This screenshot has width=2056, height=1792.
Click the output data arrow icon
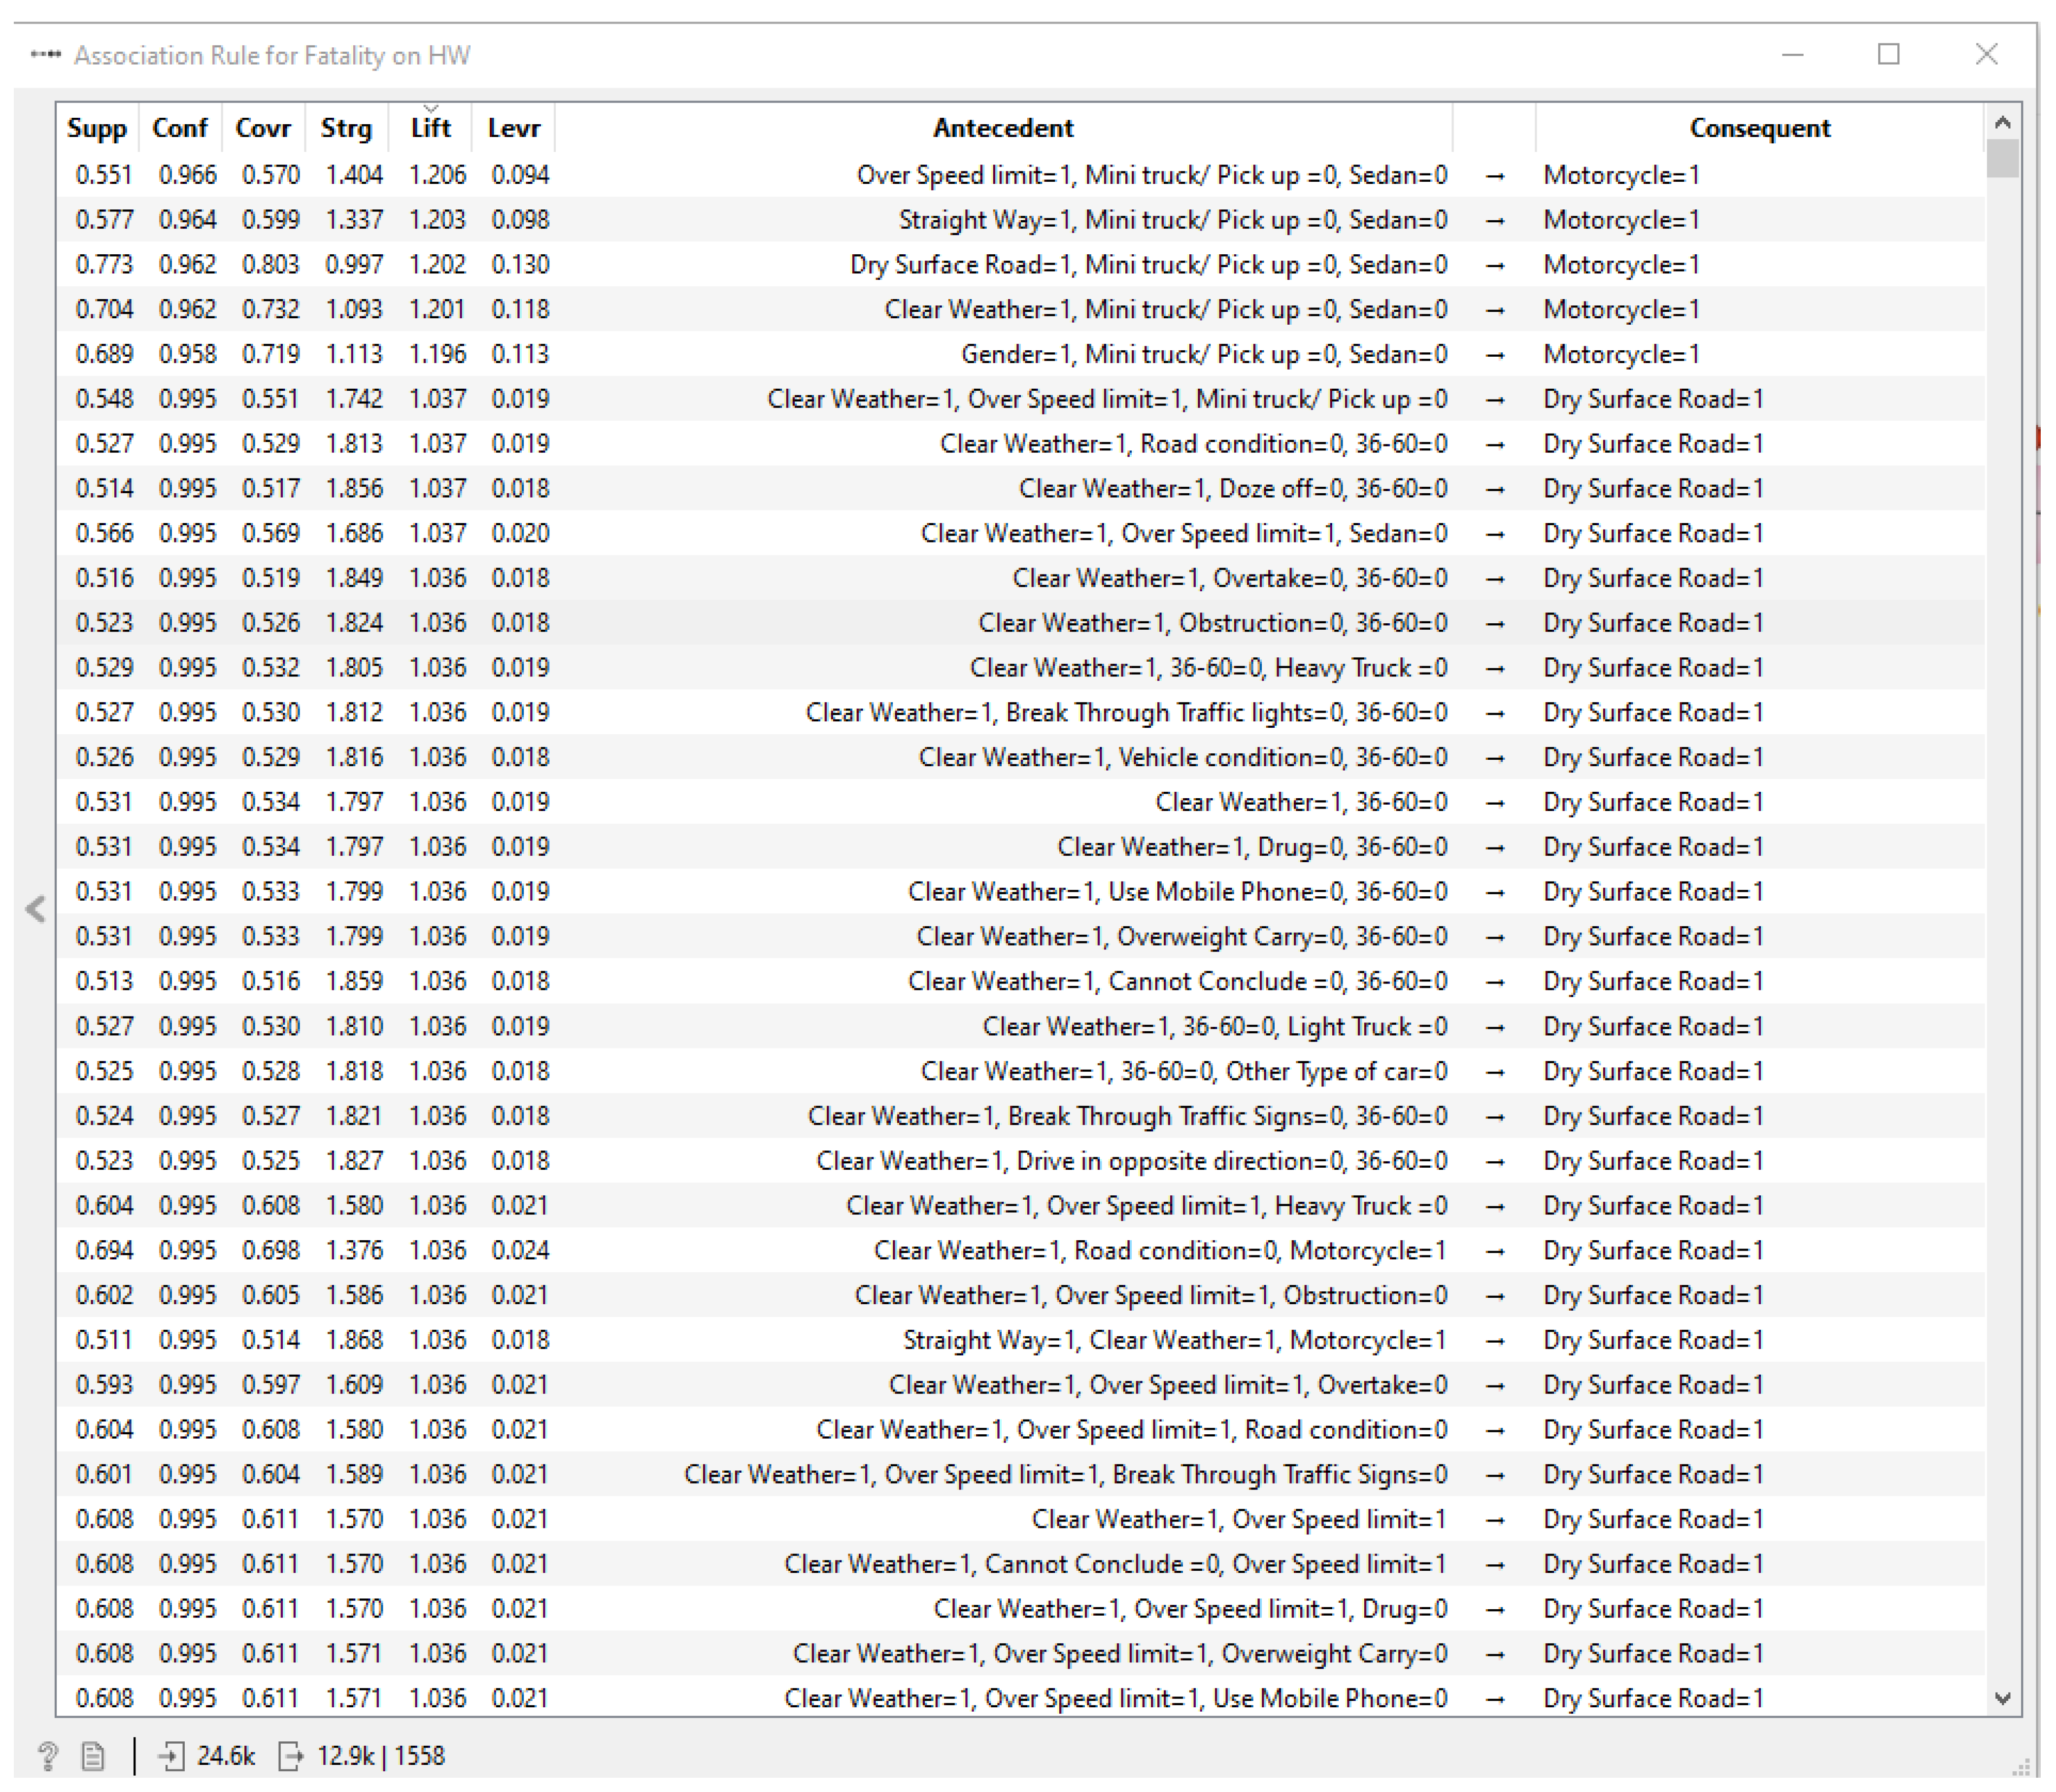point(290,1755)
